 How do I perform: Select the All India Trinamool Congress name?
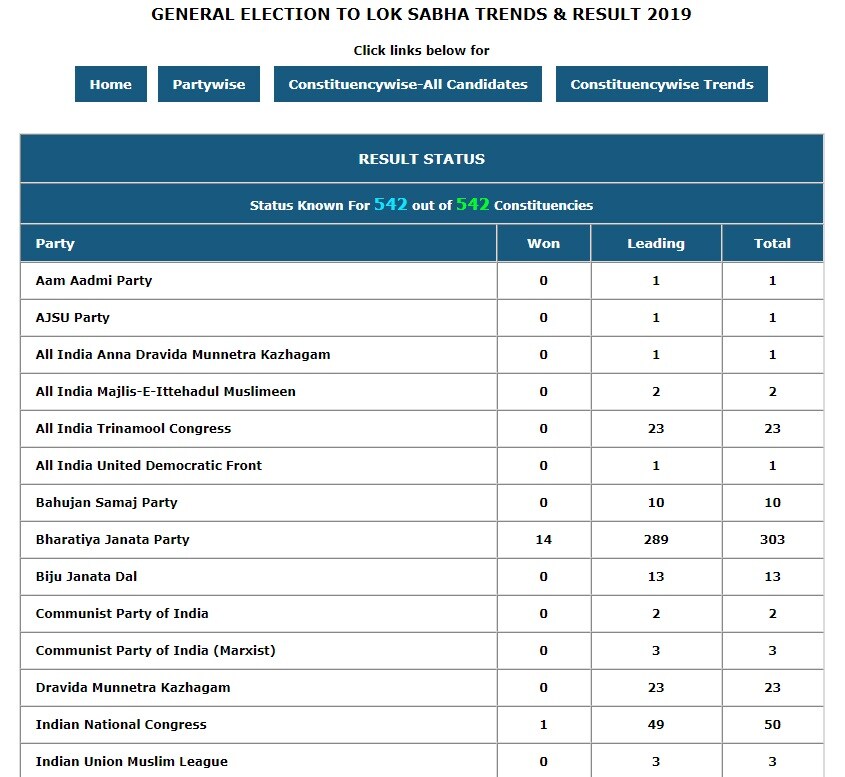[133, 428]
